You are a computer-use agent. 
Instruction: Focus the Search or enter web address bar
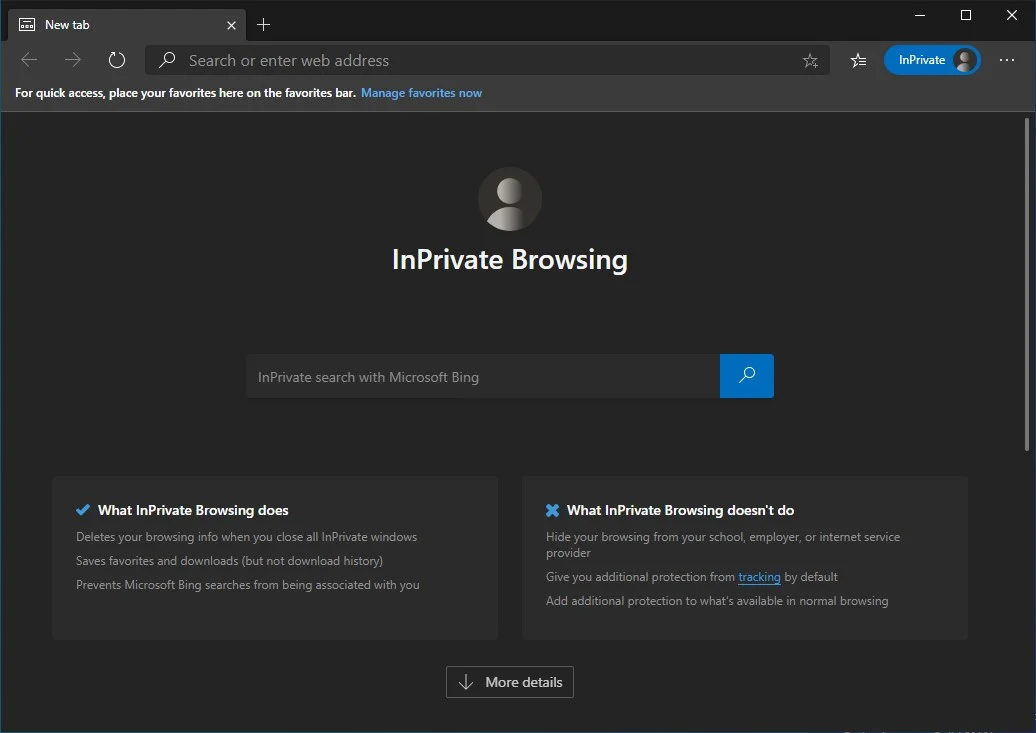[480, 60]
